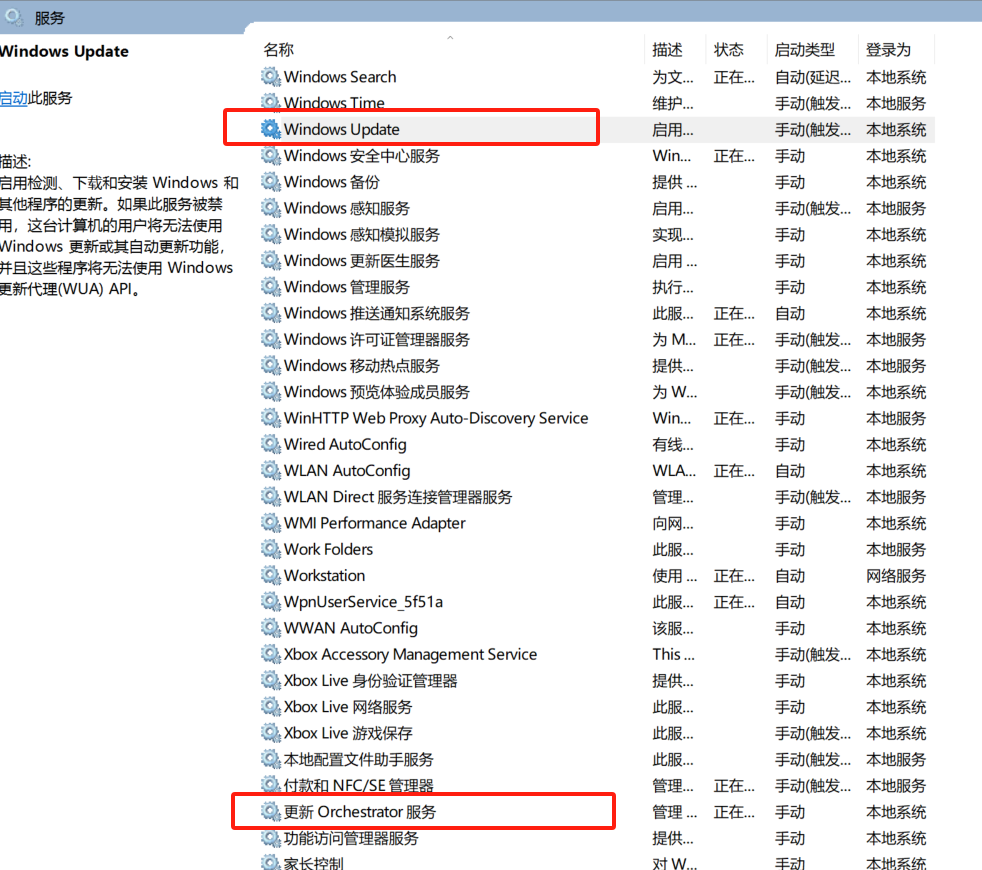Click the gear icon beside Windows Update
The height and width of the screenshot is (870, 982).
pyautogui.click(x=270, y=129)
